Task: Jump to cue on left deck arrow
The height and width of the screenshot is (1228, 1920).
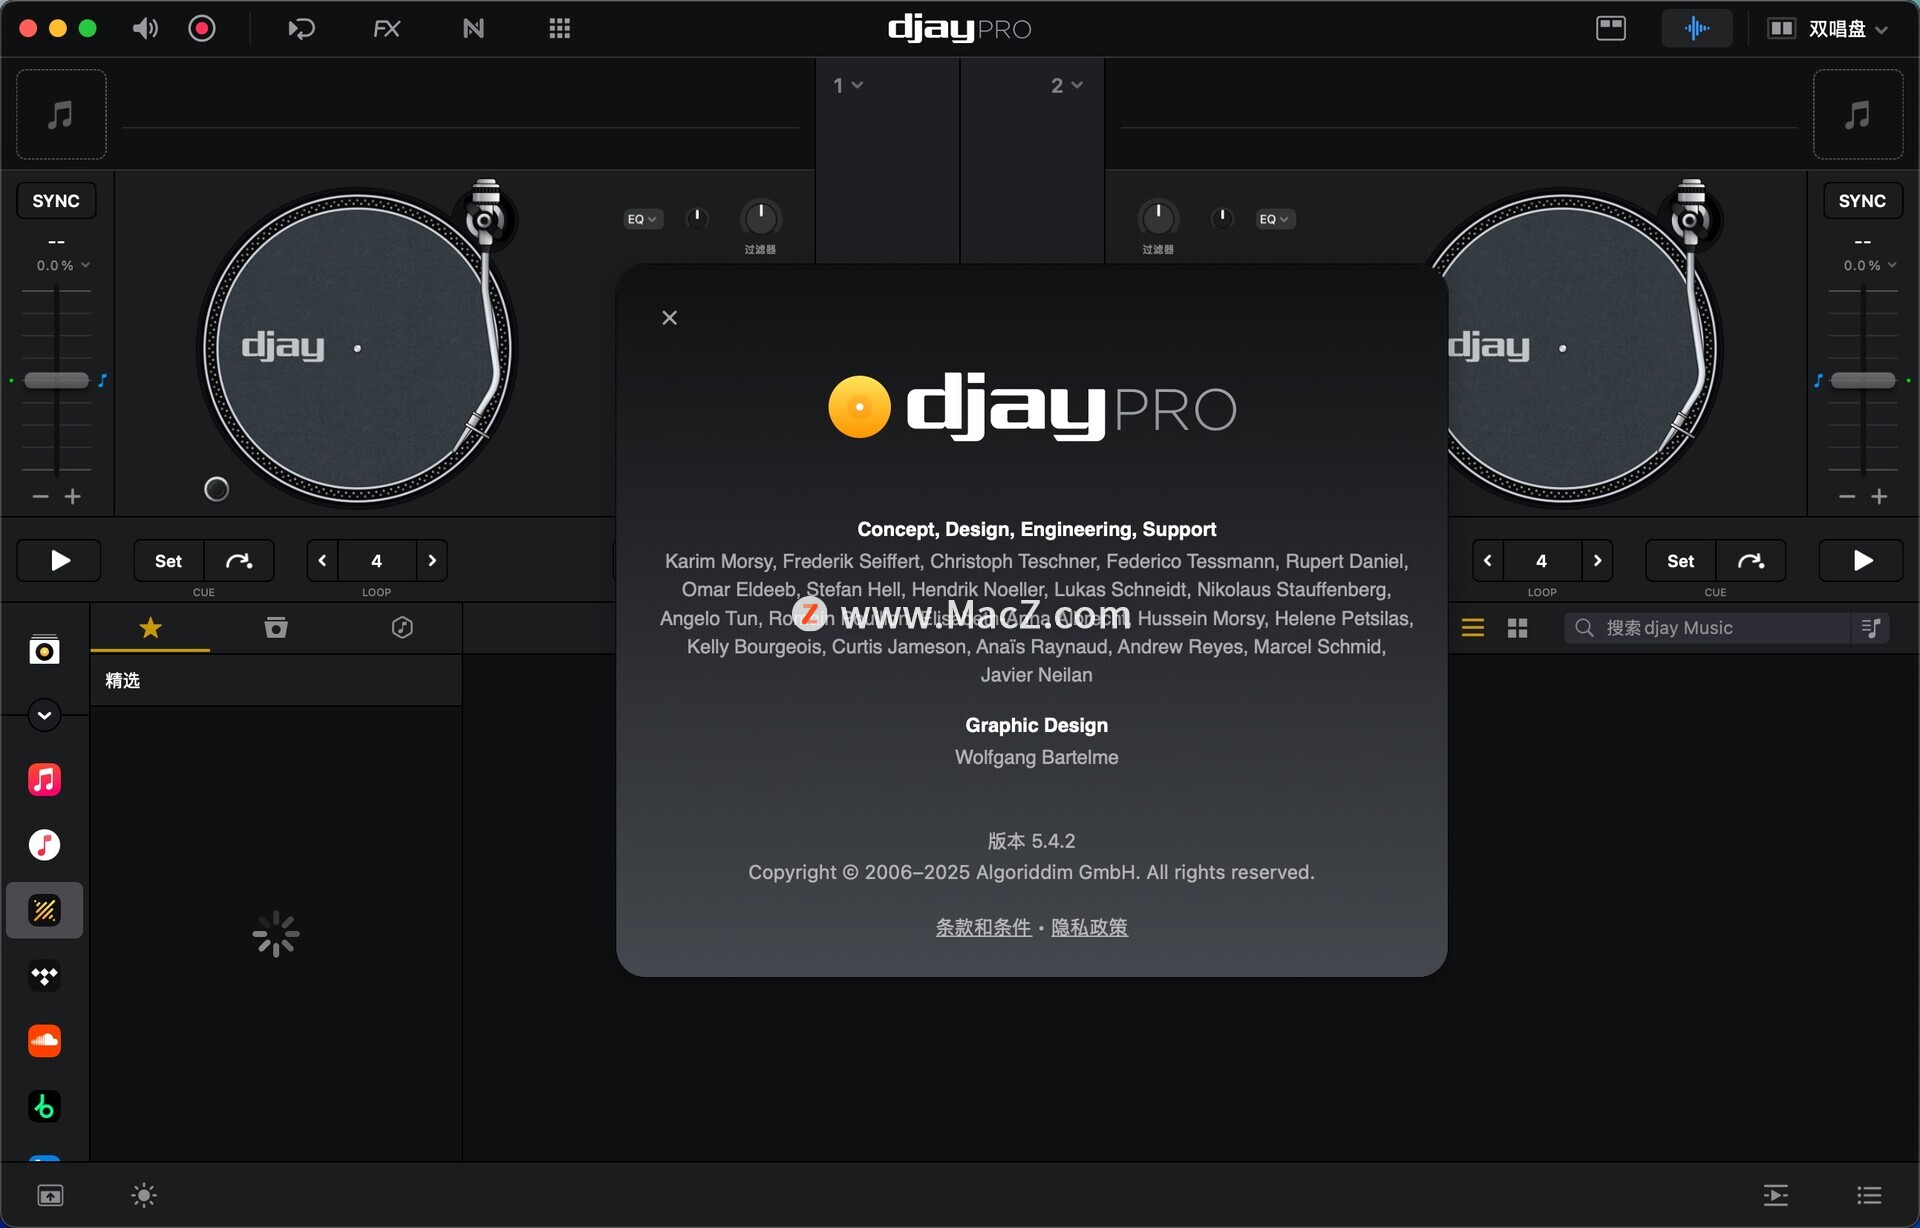Action: point(239,560)
